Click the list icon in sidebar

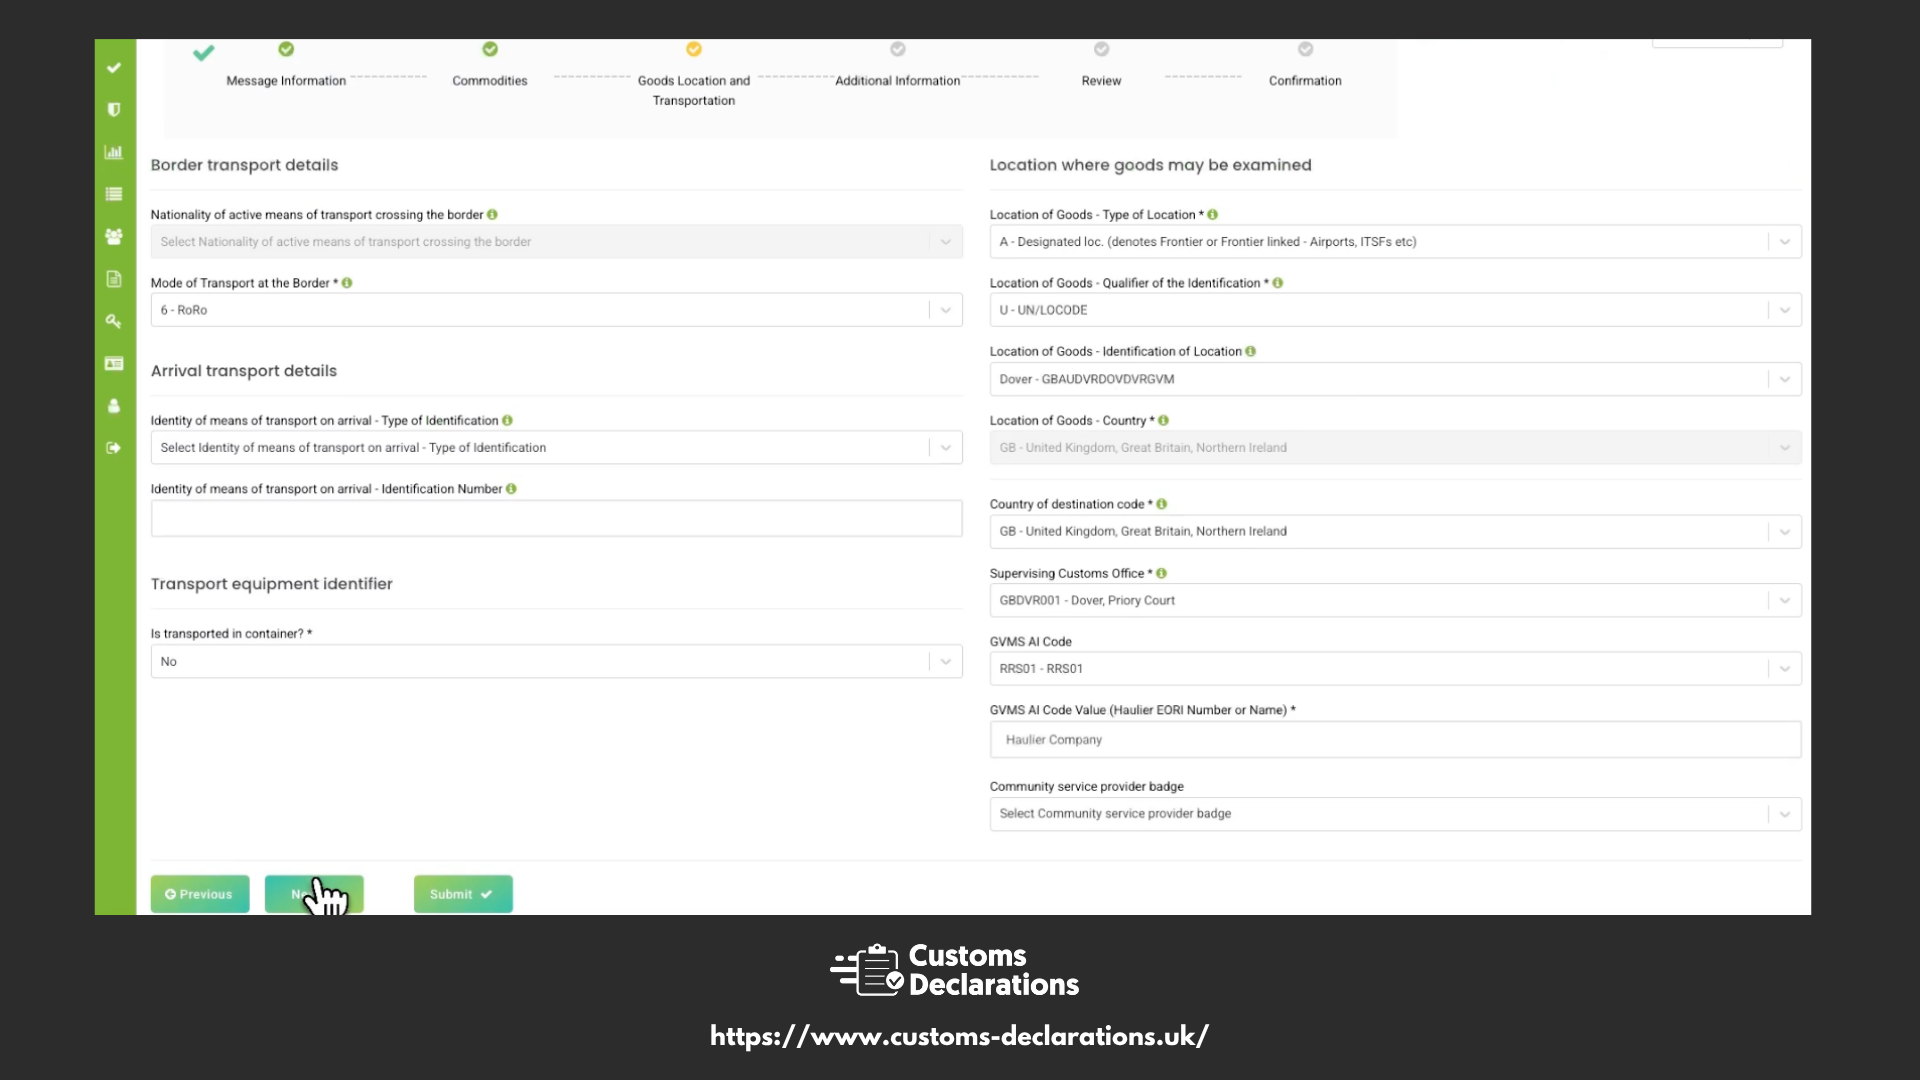114,194
